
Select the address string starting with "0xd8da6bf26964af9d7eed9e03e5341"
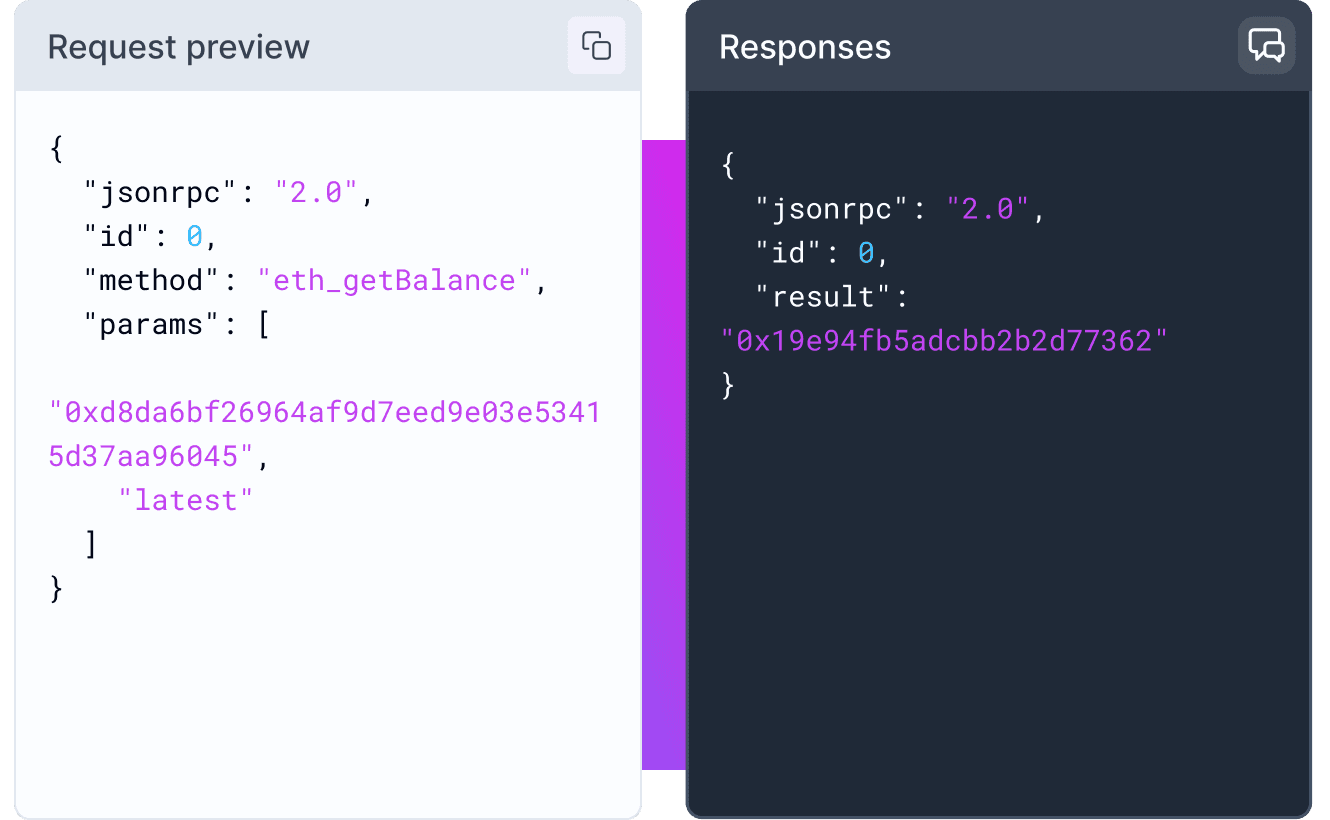325,434
